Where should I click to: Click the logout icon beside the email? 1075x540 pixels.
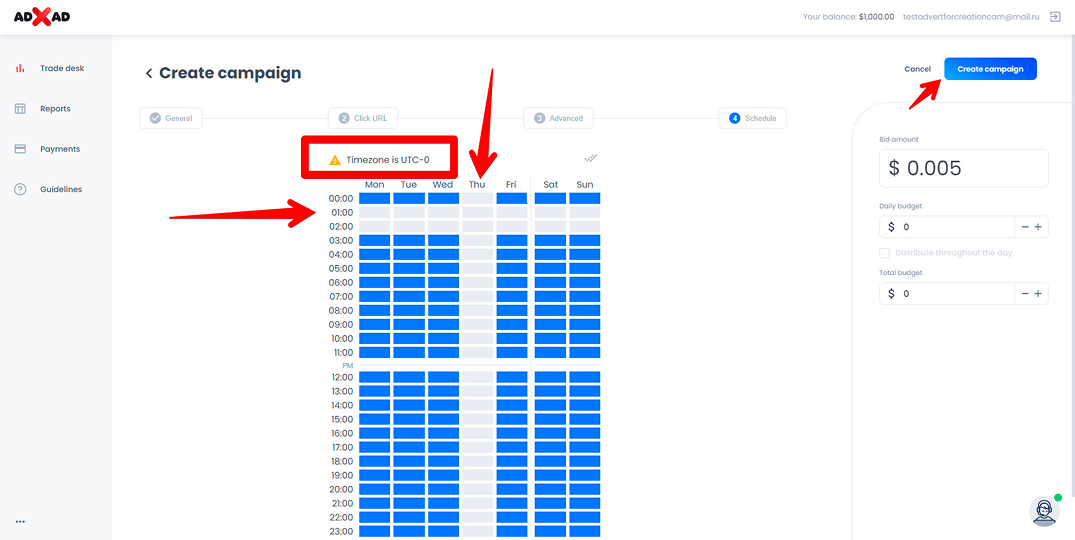coord(1055,17)
